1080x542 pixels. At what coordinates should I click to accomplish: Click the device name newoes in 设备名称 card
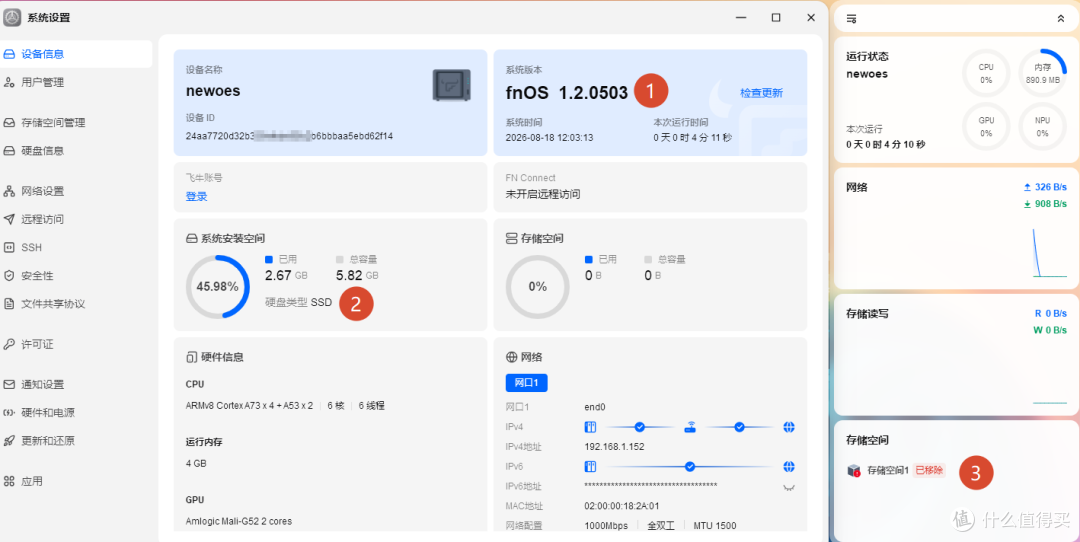pos(213,91)
